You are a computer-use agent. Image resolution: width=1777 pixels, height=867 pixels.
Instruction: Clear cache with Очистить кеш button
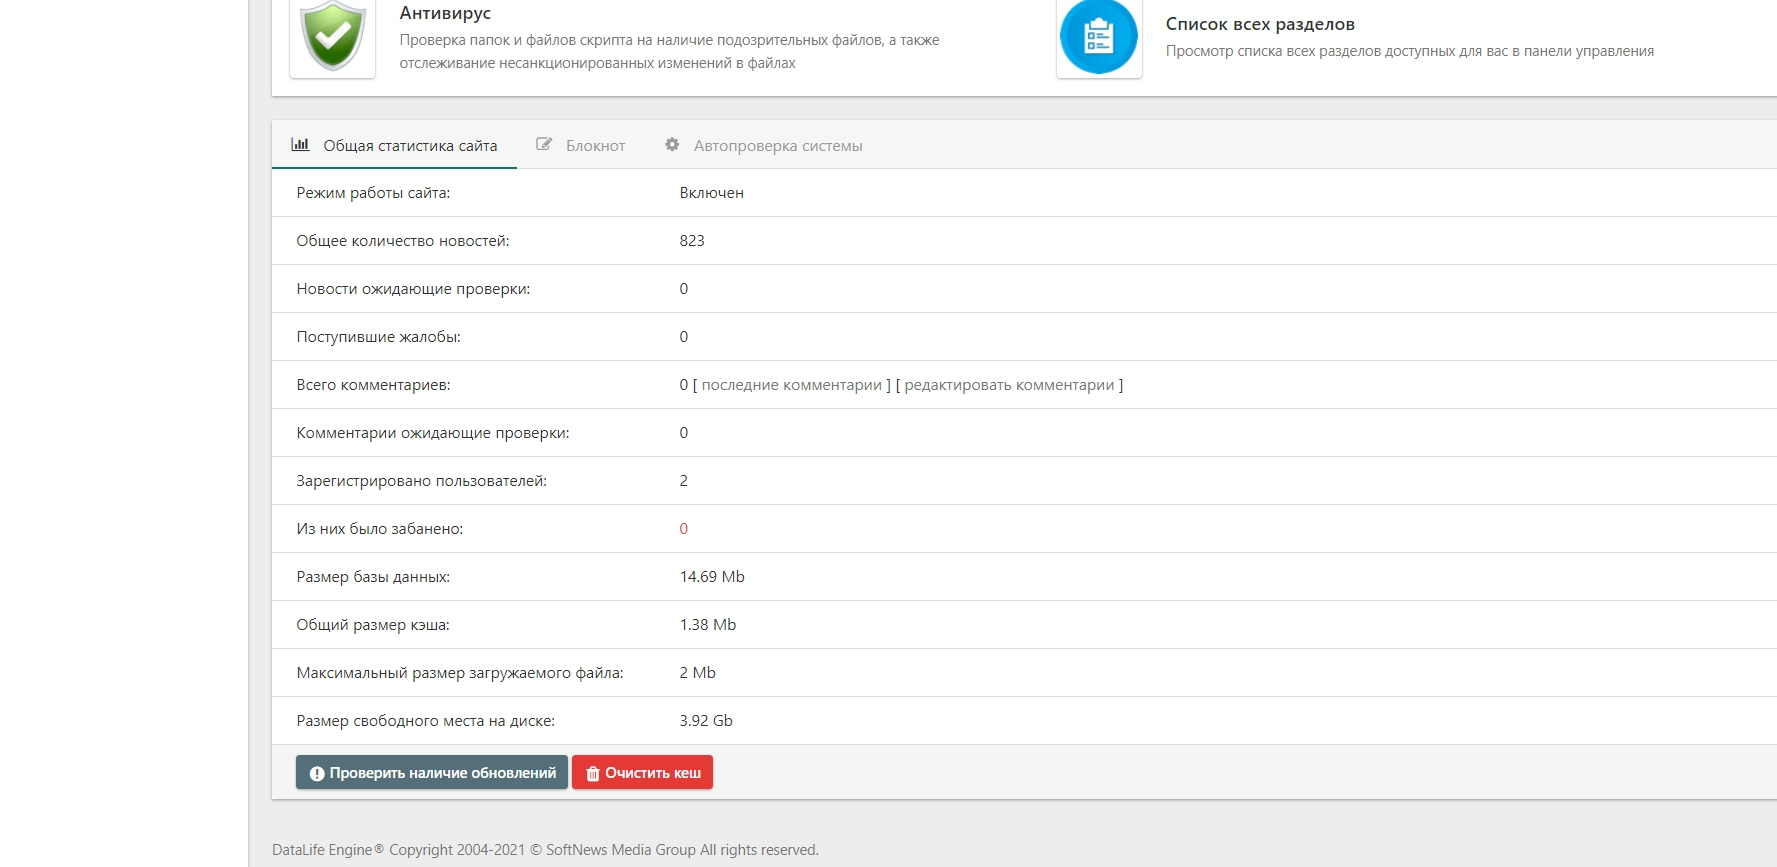point(642,772)
